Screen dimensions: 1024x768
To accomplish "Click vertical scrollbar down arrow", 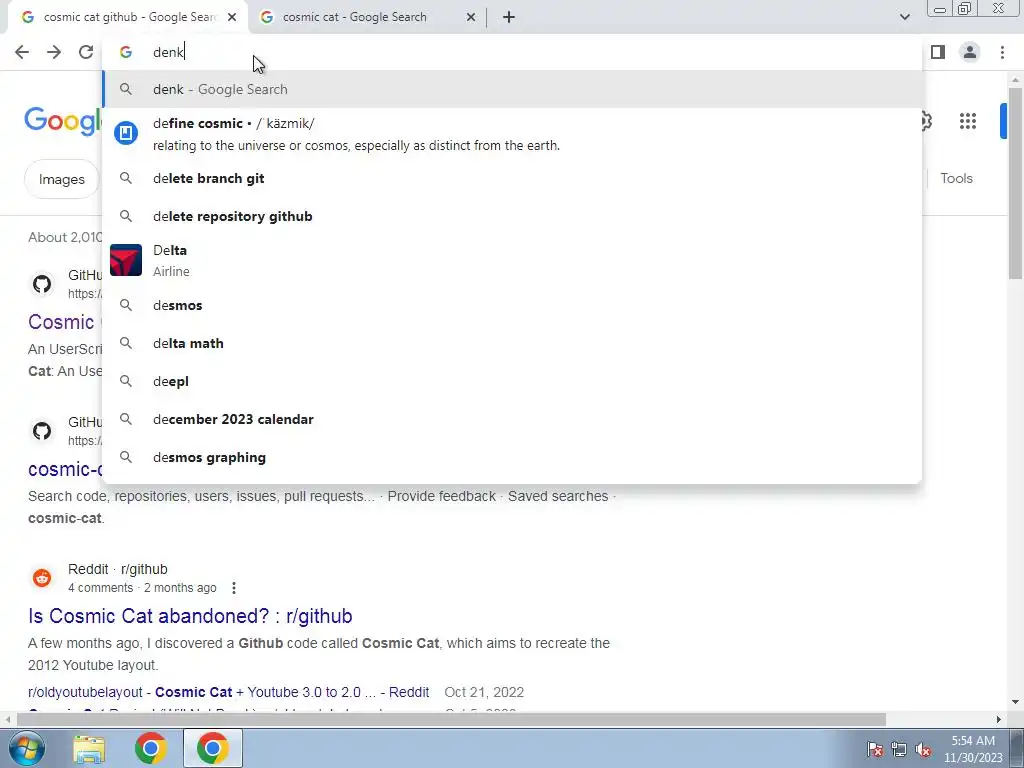I will coord(1015,703).
